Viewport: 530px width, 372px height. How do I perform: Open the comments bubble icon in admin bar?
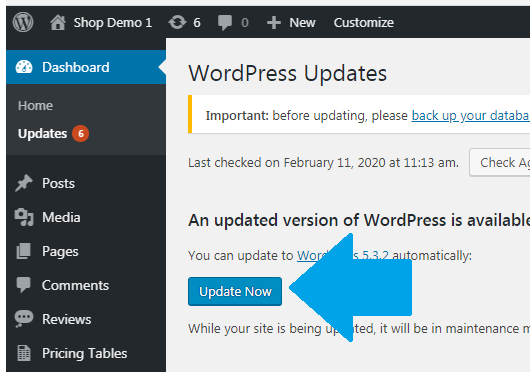[x=225, y=23]
